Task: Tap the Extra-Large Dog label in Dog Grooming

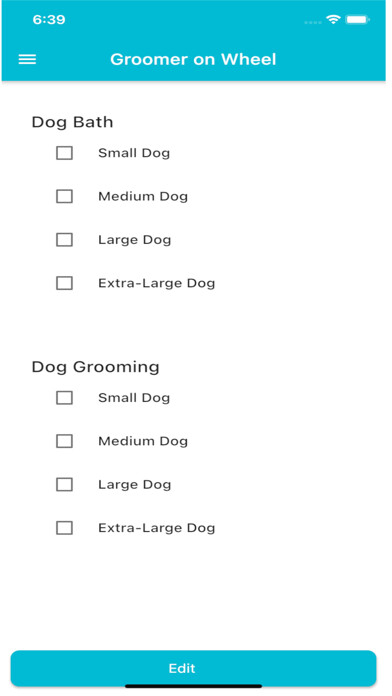Action: point(157,528)
